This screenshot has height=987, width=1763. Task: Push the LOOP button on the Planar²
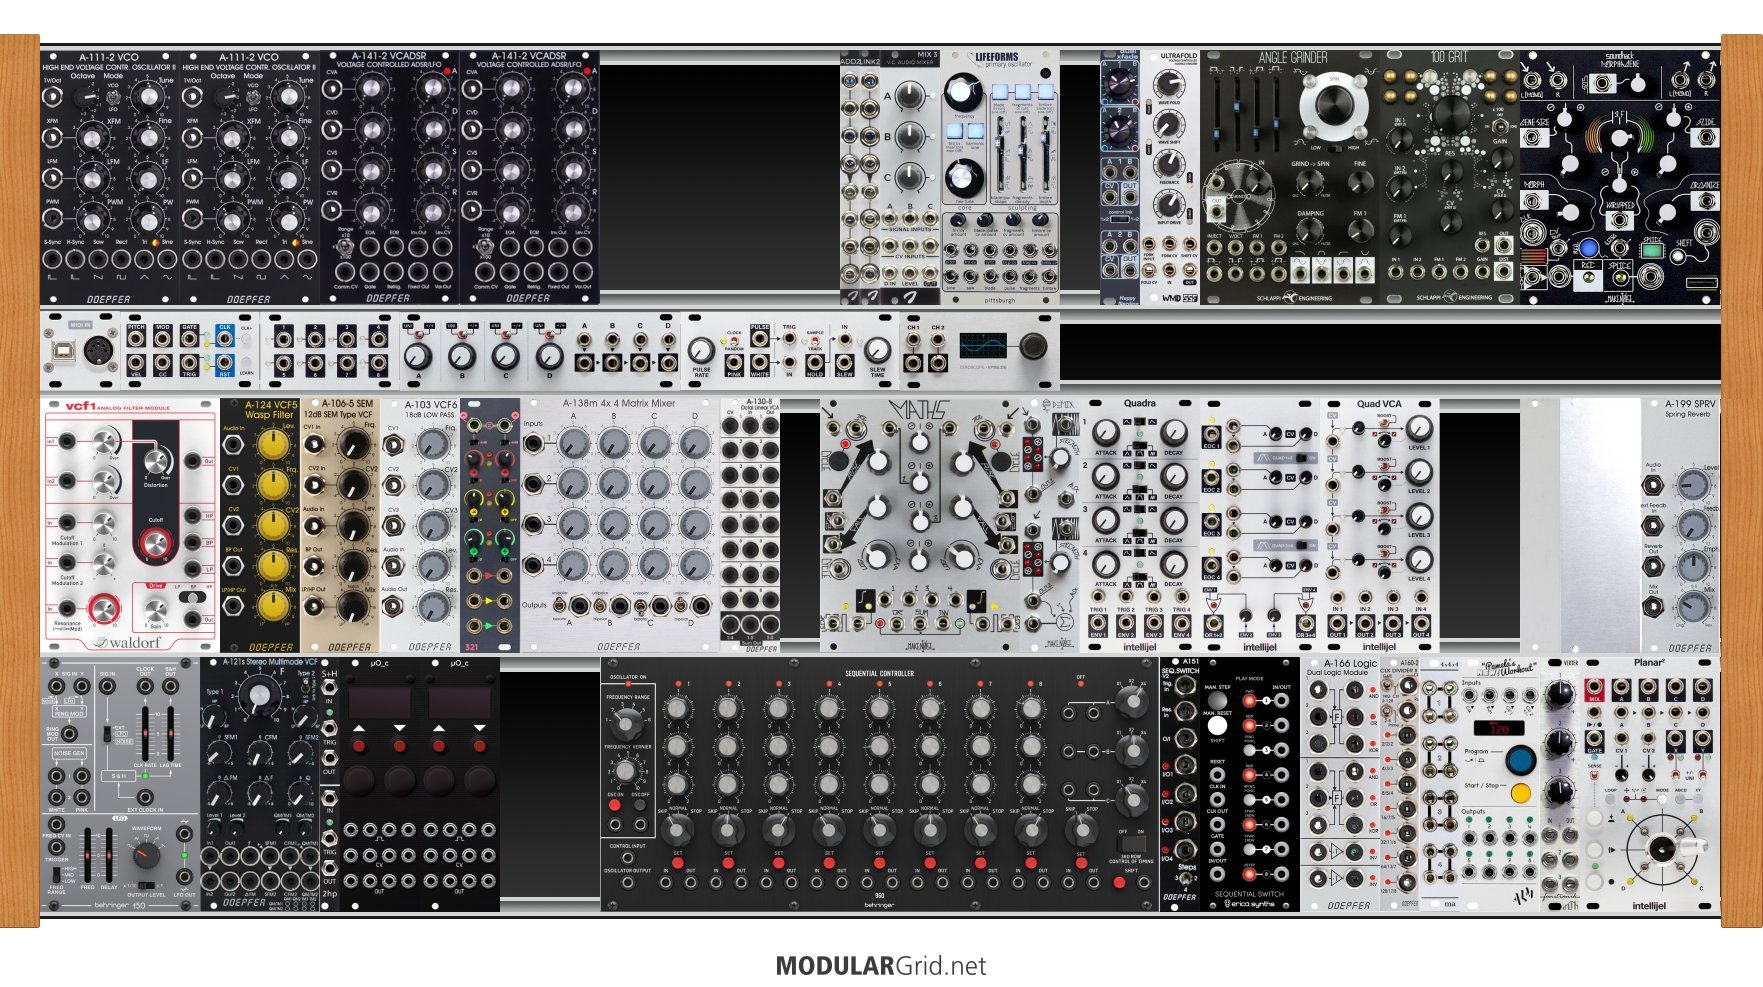1610,799
